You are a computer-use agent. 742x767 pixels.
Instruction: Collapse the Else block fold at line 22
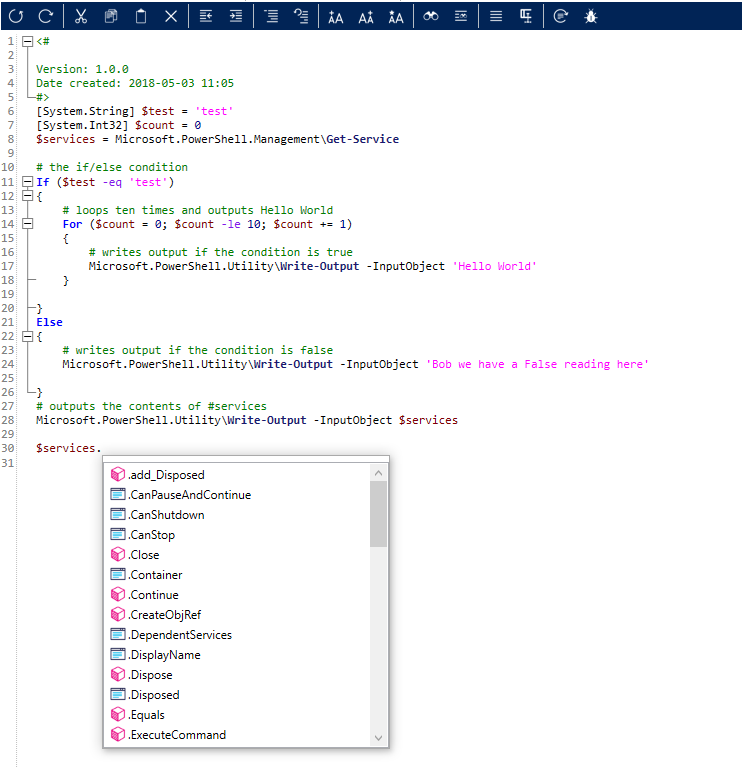[27, 337]
